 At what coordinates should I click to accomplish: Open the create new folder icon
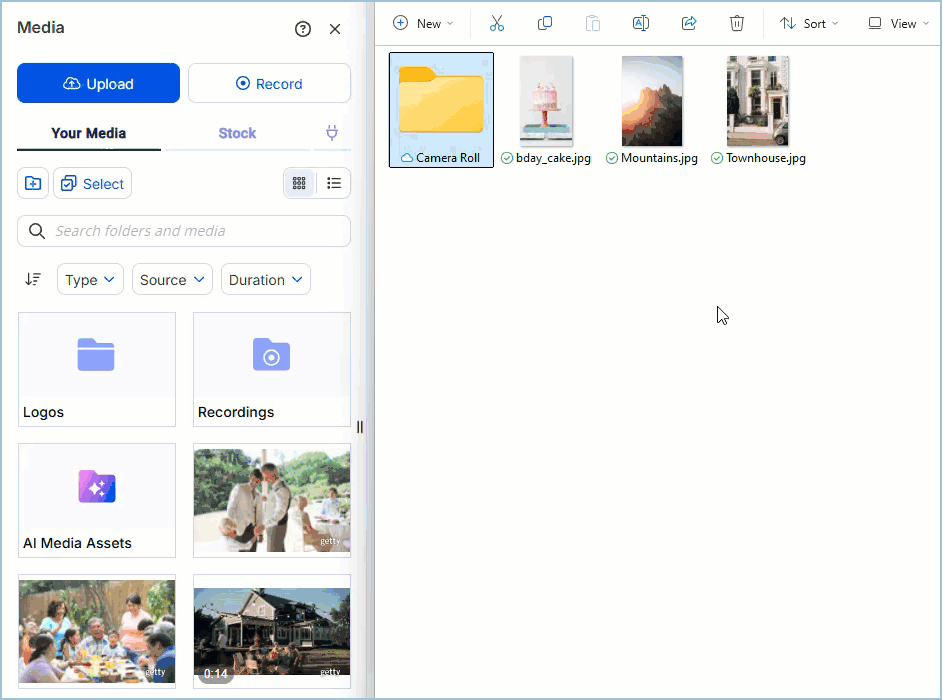32,183
